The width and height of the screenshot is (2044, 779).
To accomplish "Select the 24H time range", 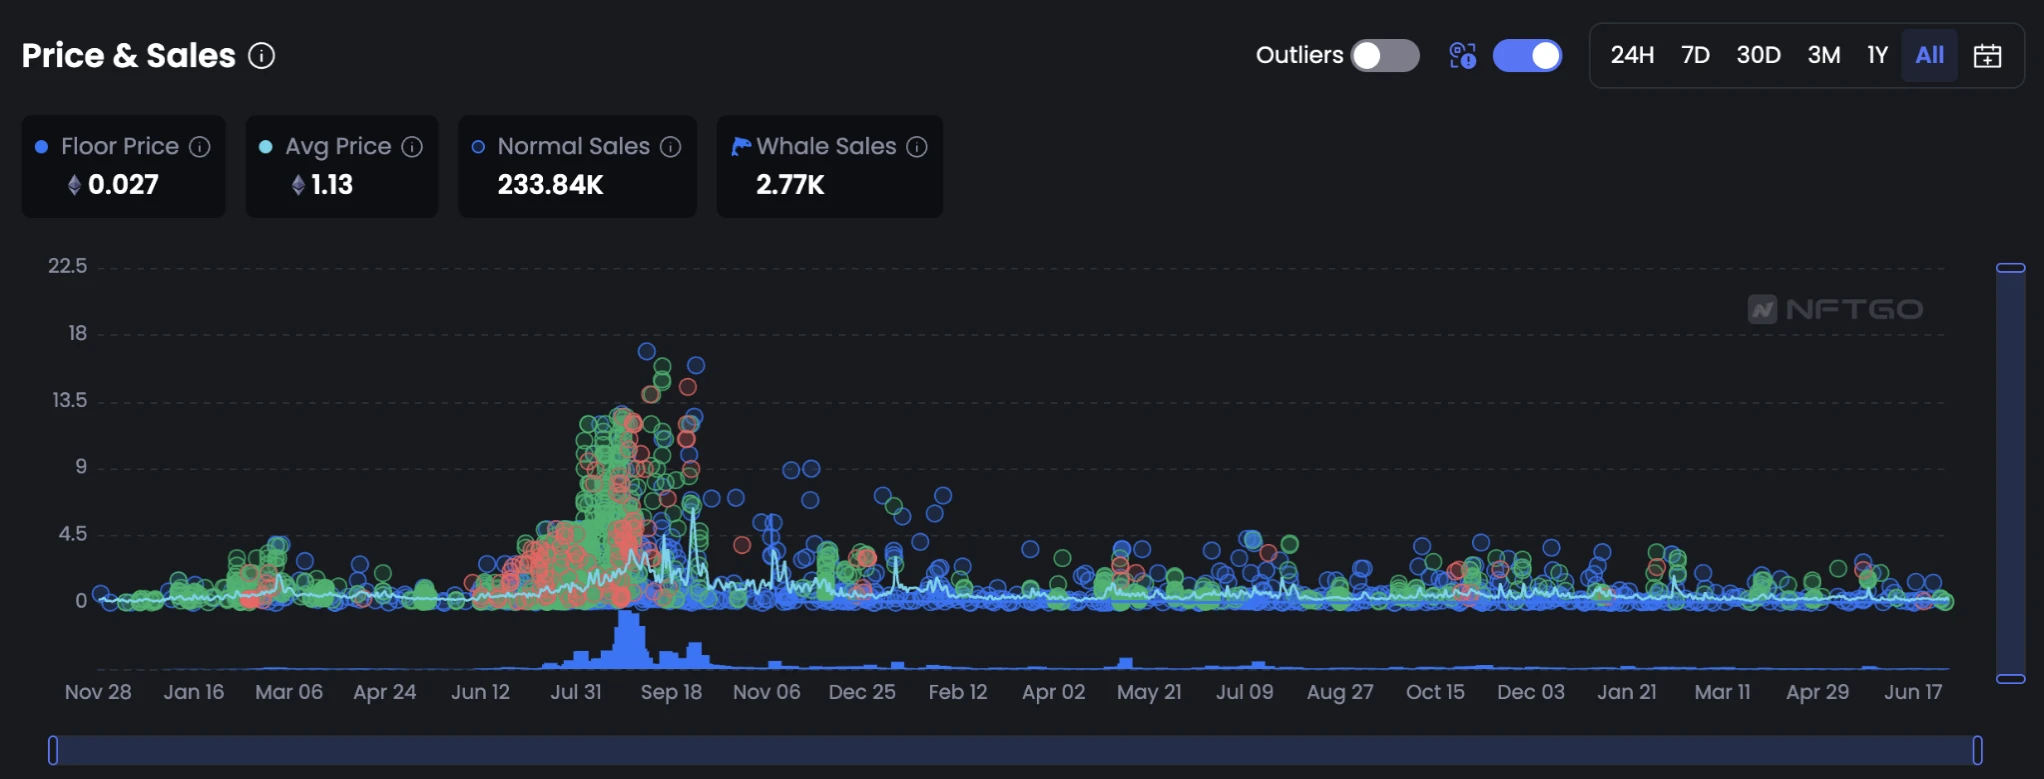I will pyautogui.click(x=1632, y=56).
